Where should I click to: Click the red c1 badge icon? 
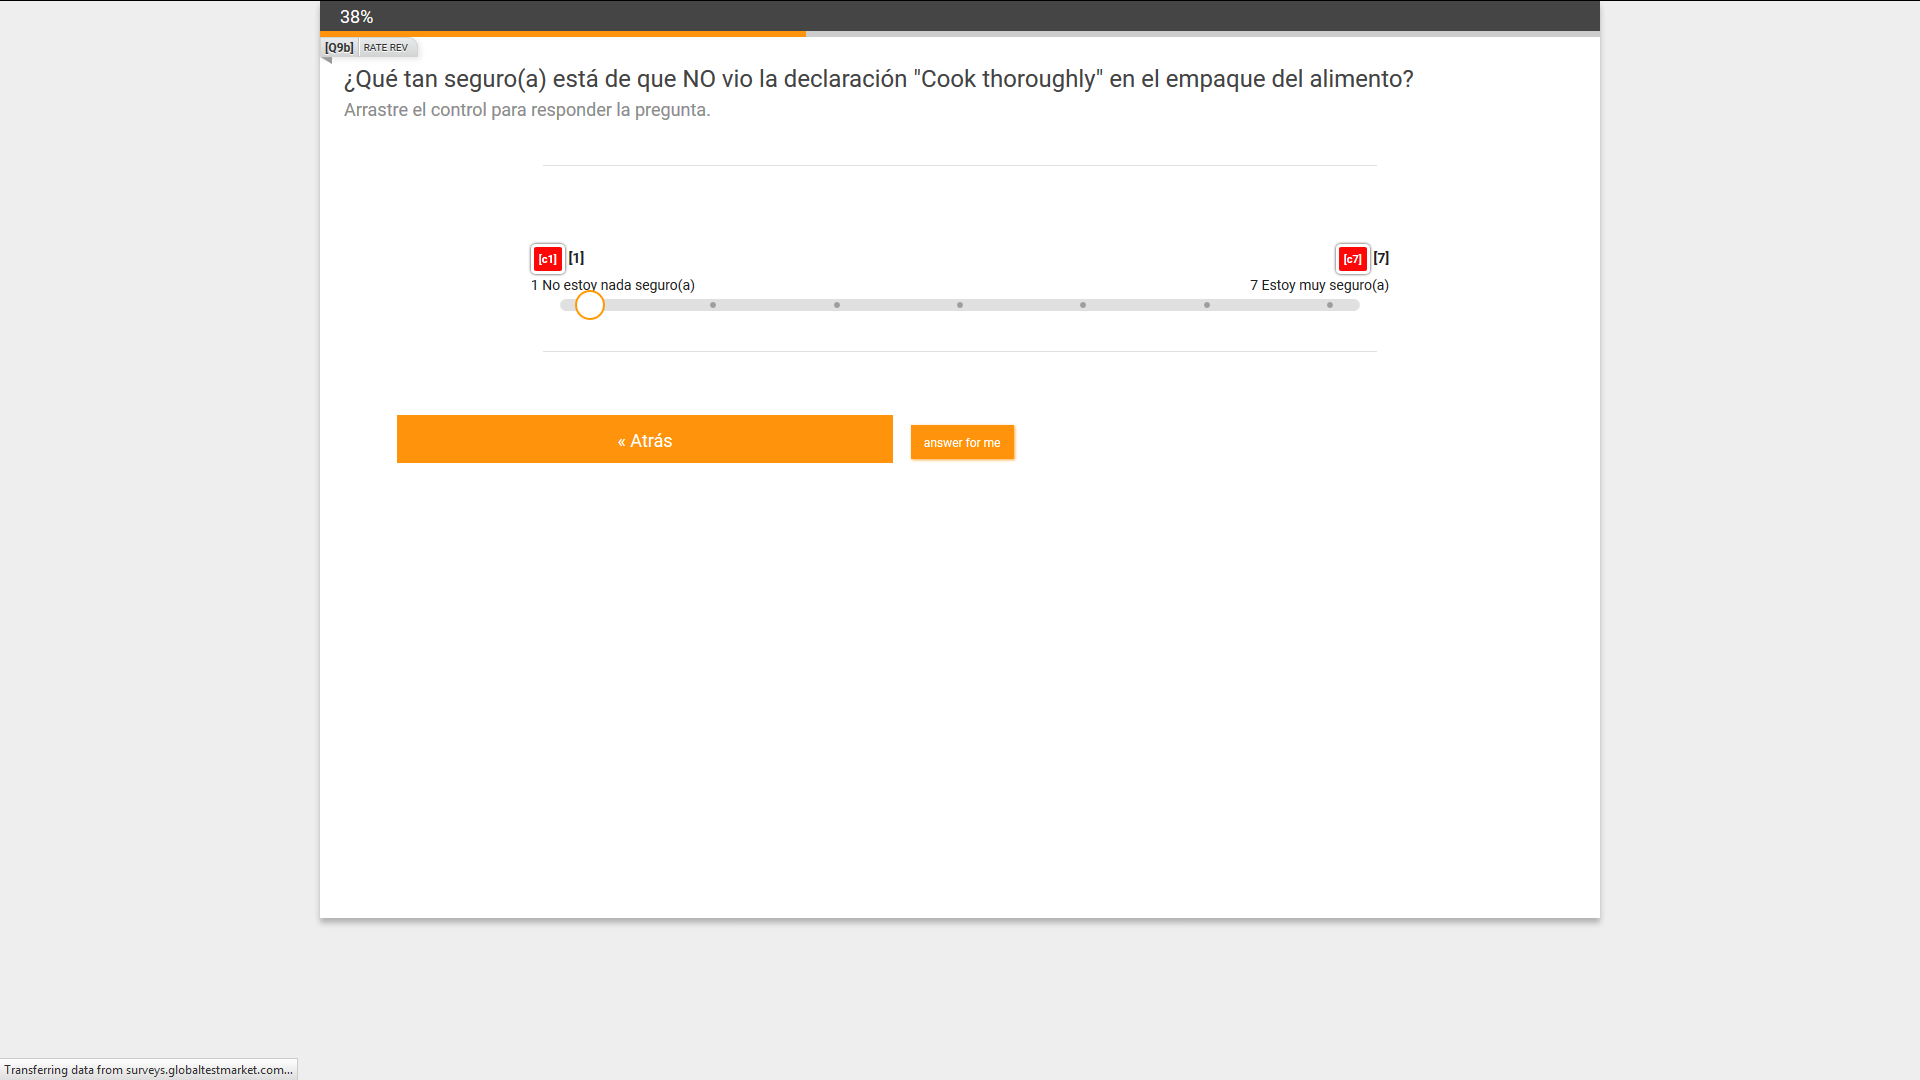pos(547,259)
